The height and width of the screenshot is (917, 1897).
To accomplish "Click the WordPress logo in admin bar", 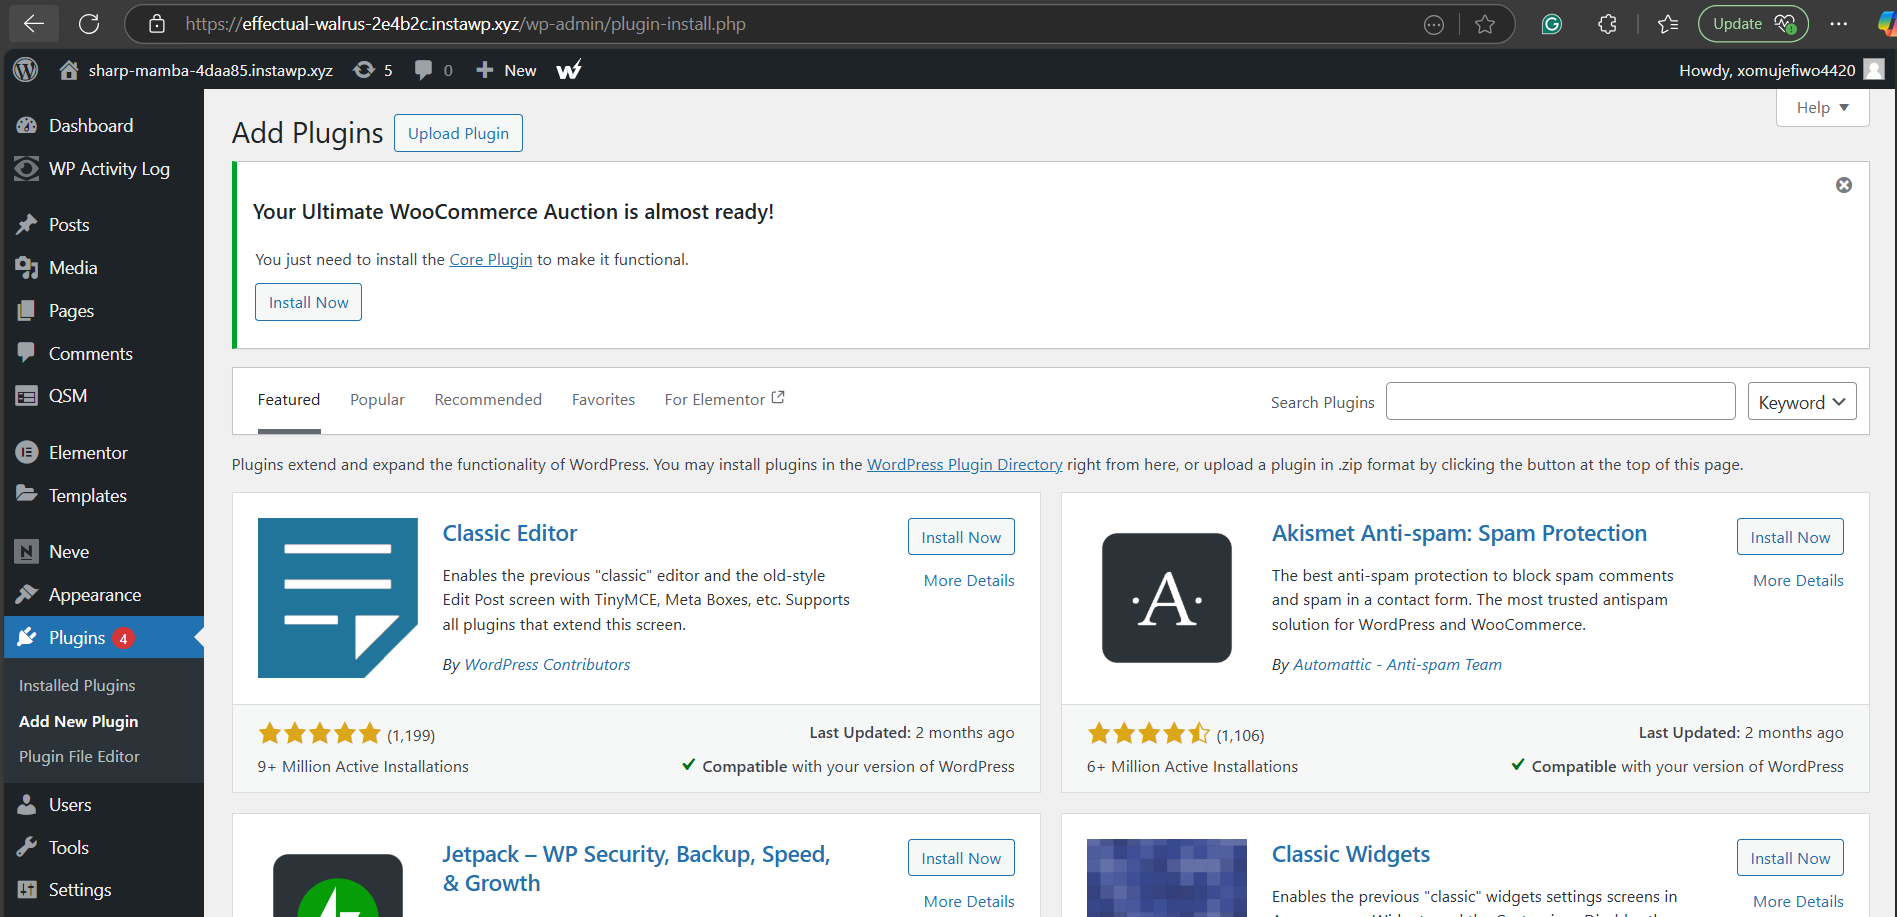I will coord(26,70).
